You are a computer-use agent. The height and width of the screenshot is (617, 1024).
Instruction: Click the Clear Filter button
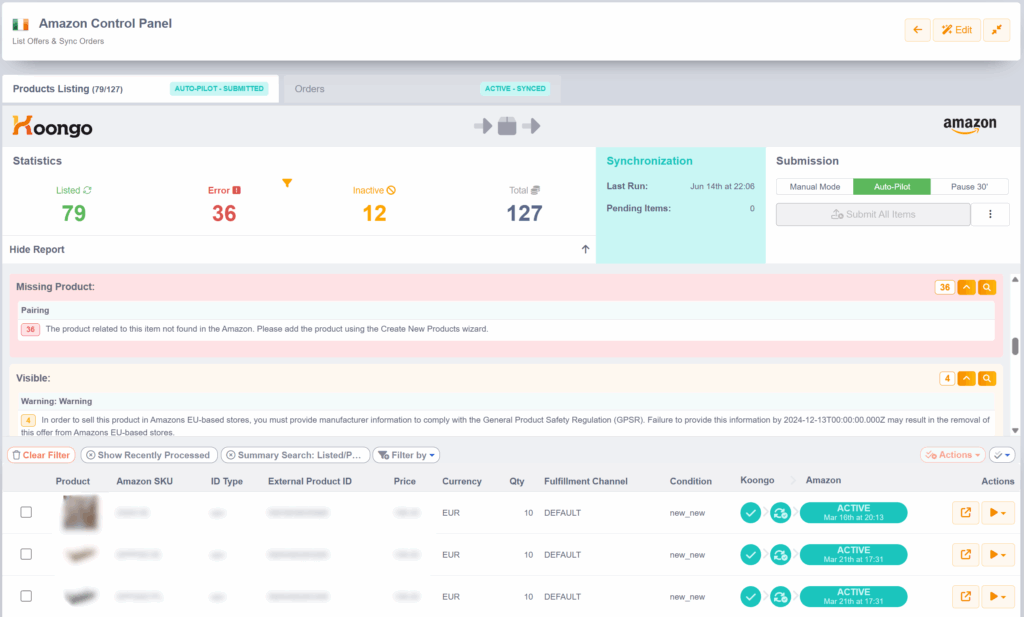(41, 455)
